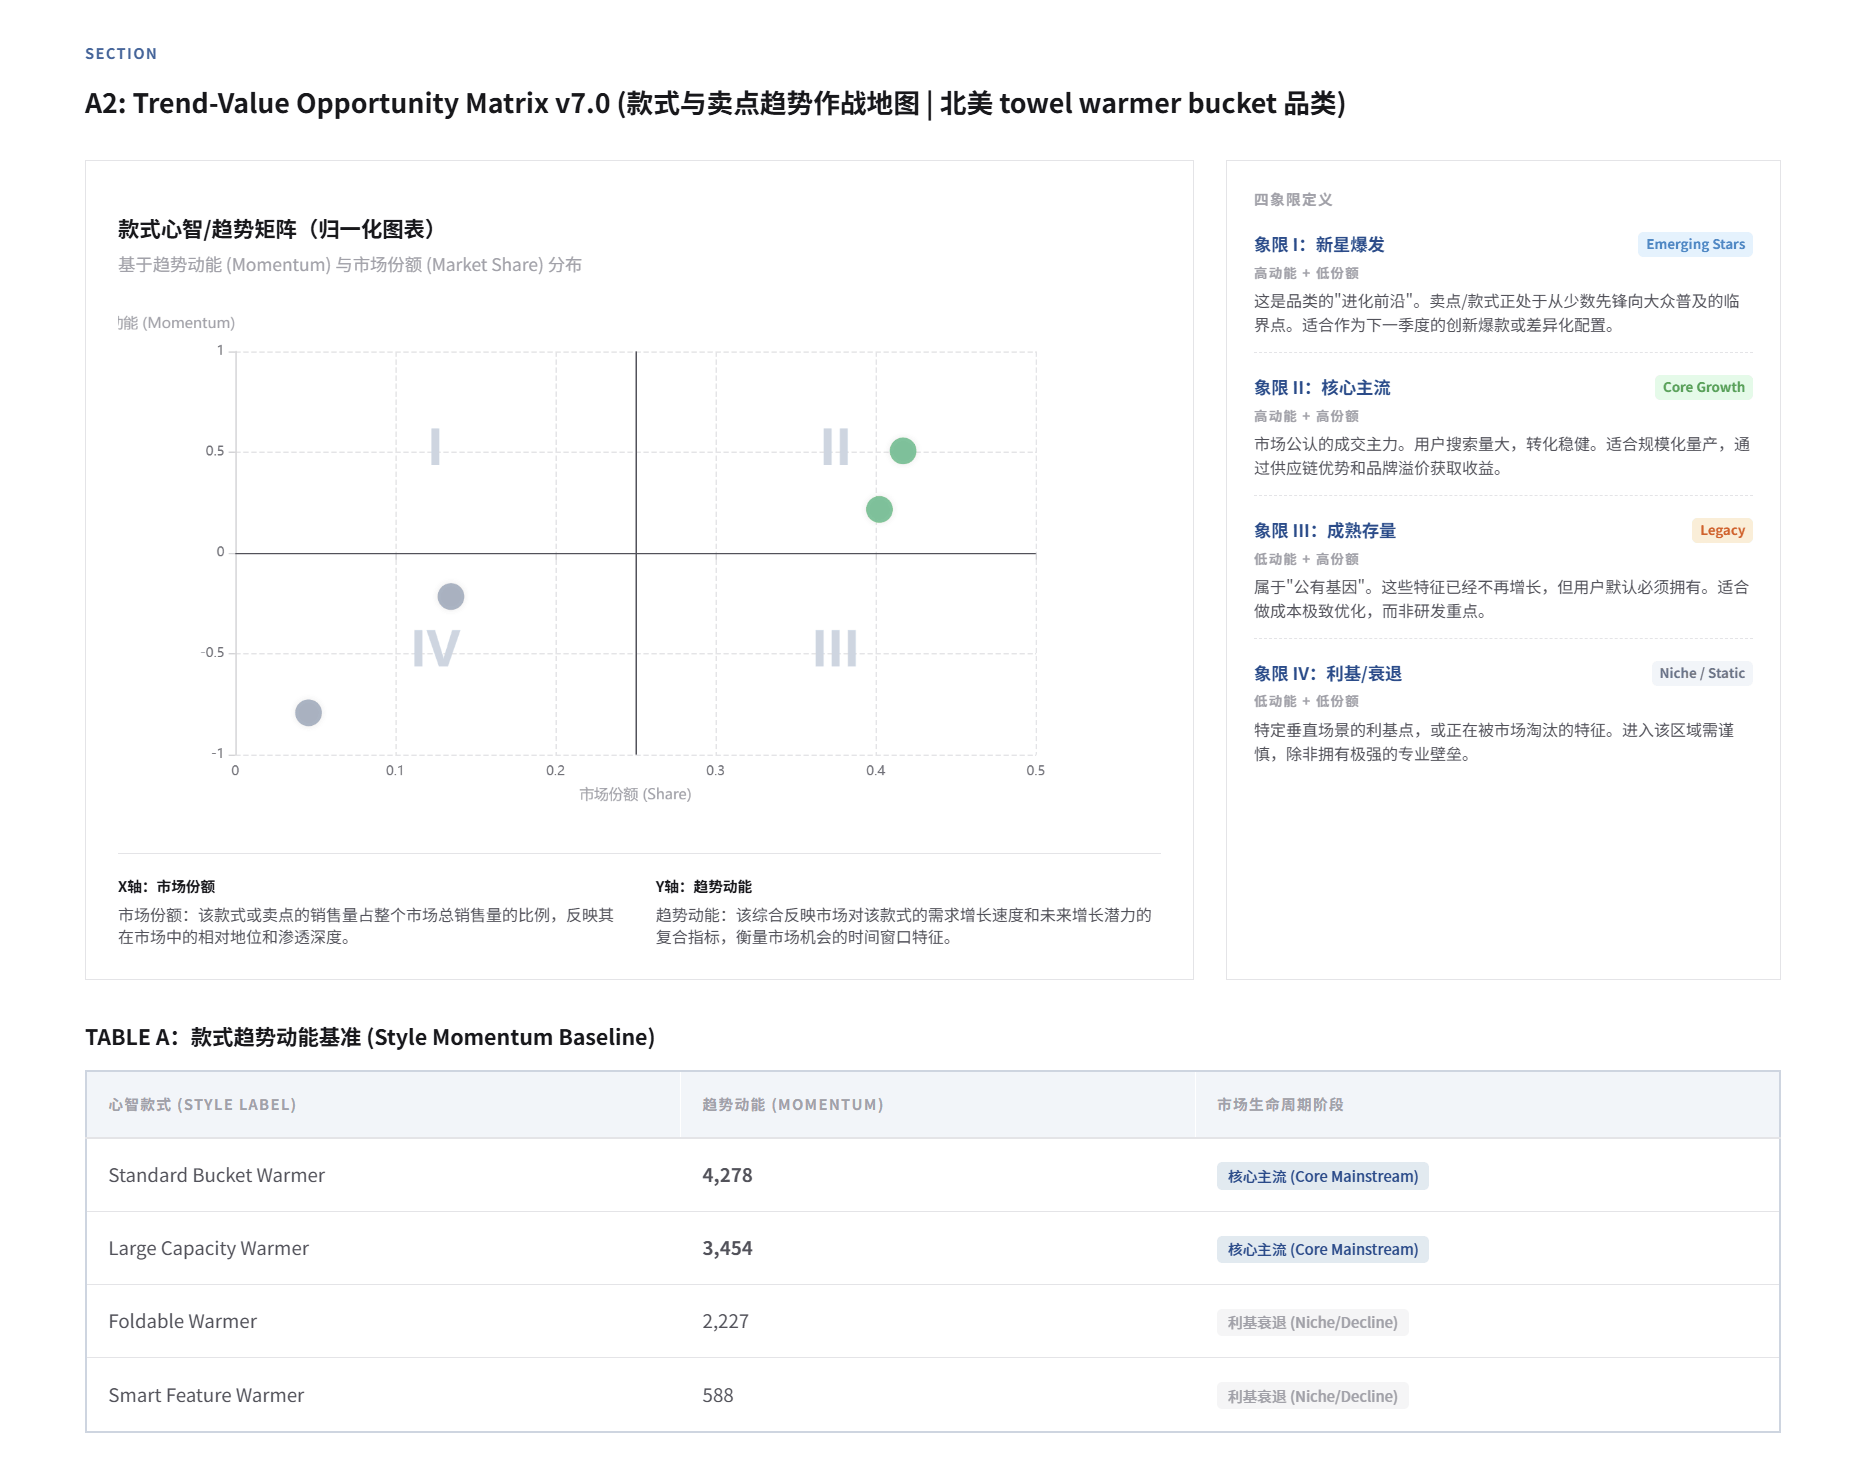Click the highest green data point in quadrant II
1858x1470 pixels.
pos(902,451)
